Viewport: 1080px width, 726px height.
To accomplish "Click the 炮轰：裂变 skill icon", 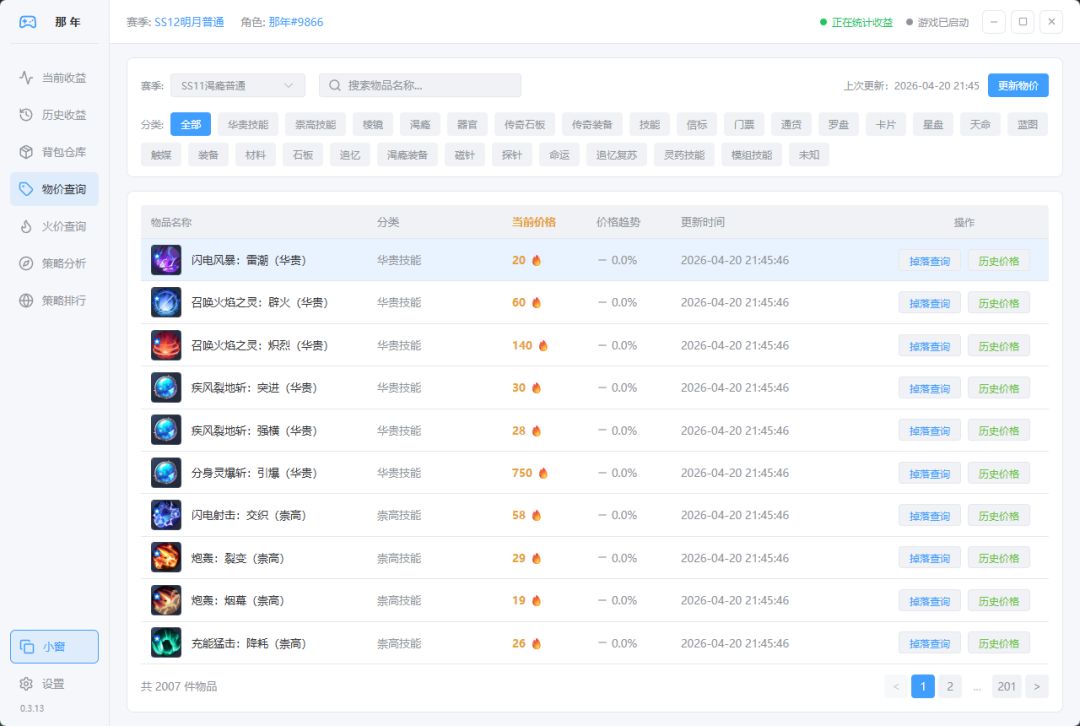I will point(166,558).
